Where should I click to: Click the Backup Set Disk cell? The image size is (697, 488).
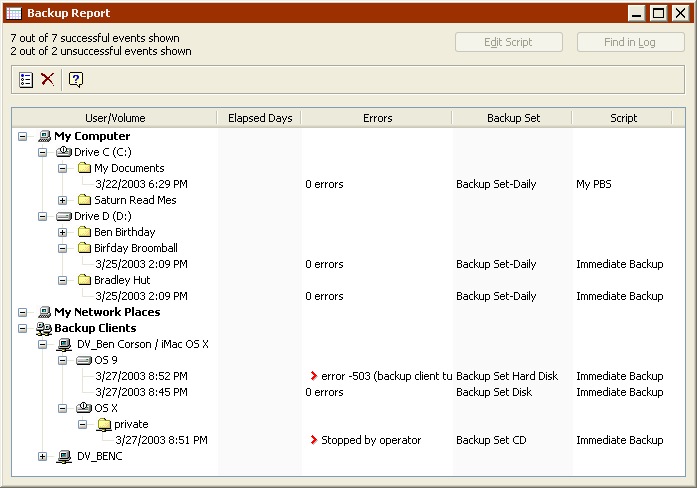tap(494, 392)
